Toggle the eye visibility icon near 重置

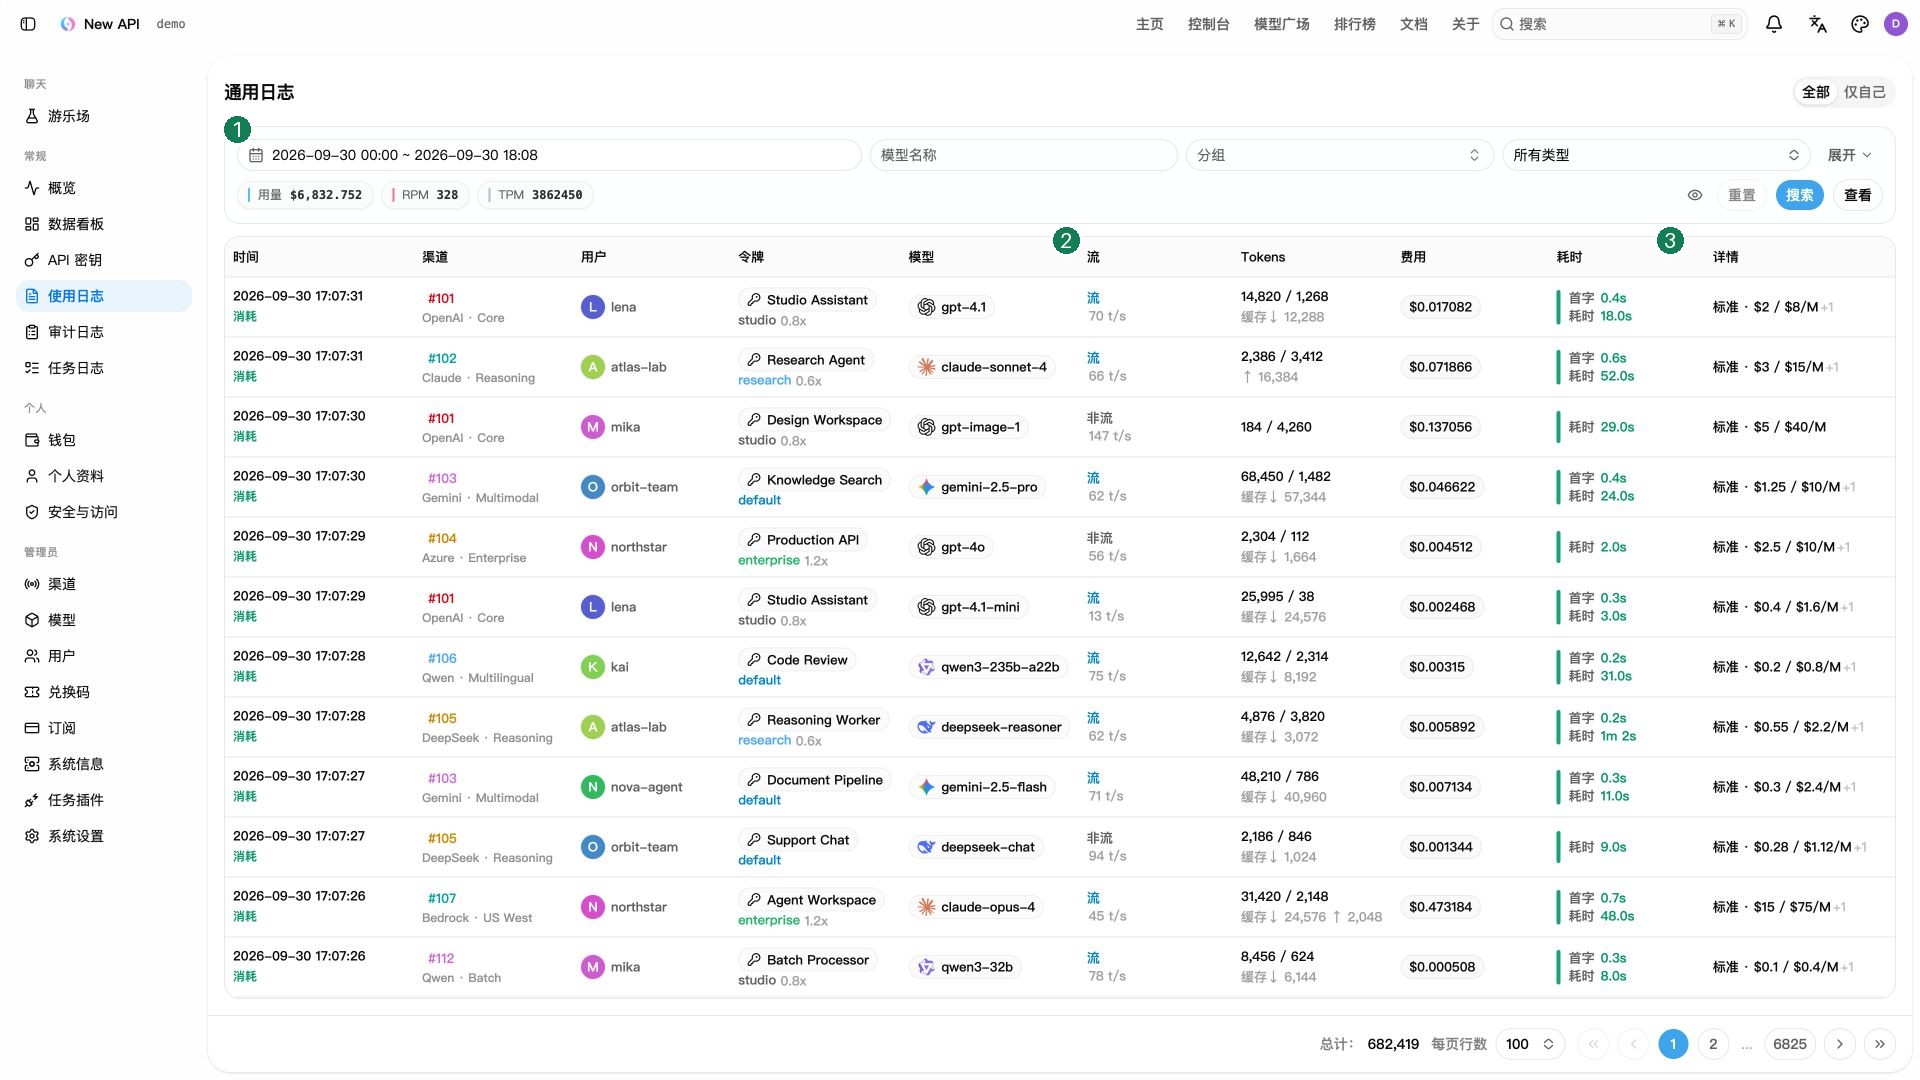click(1695, 195)
